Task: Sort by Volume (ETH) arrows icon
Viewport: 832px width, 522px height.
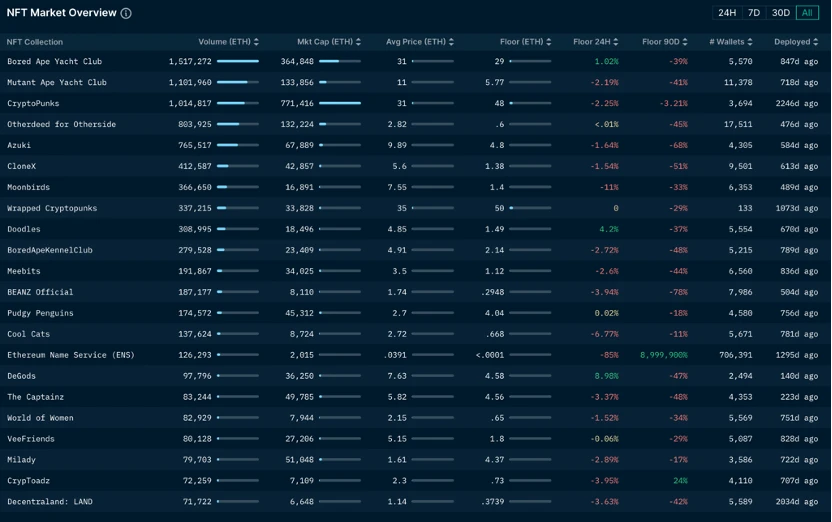Action: click(257, 42)
